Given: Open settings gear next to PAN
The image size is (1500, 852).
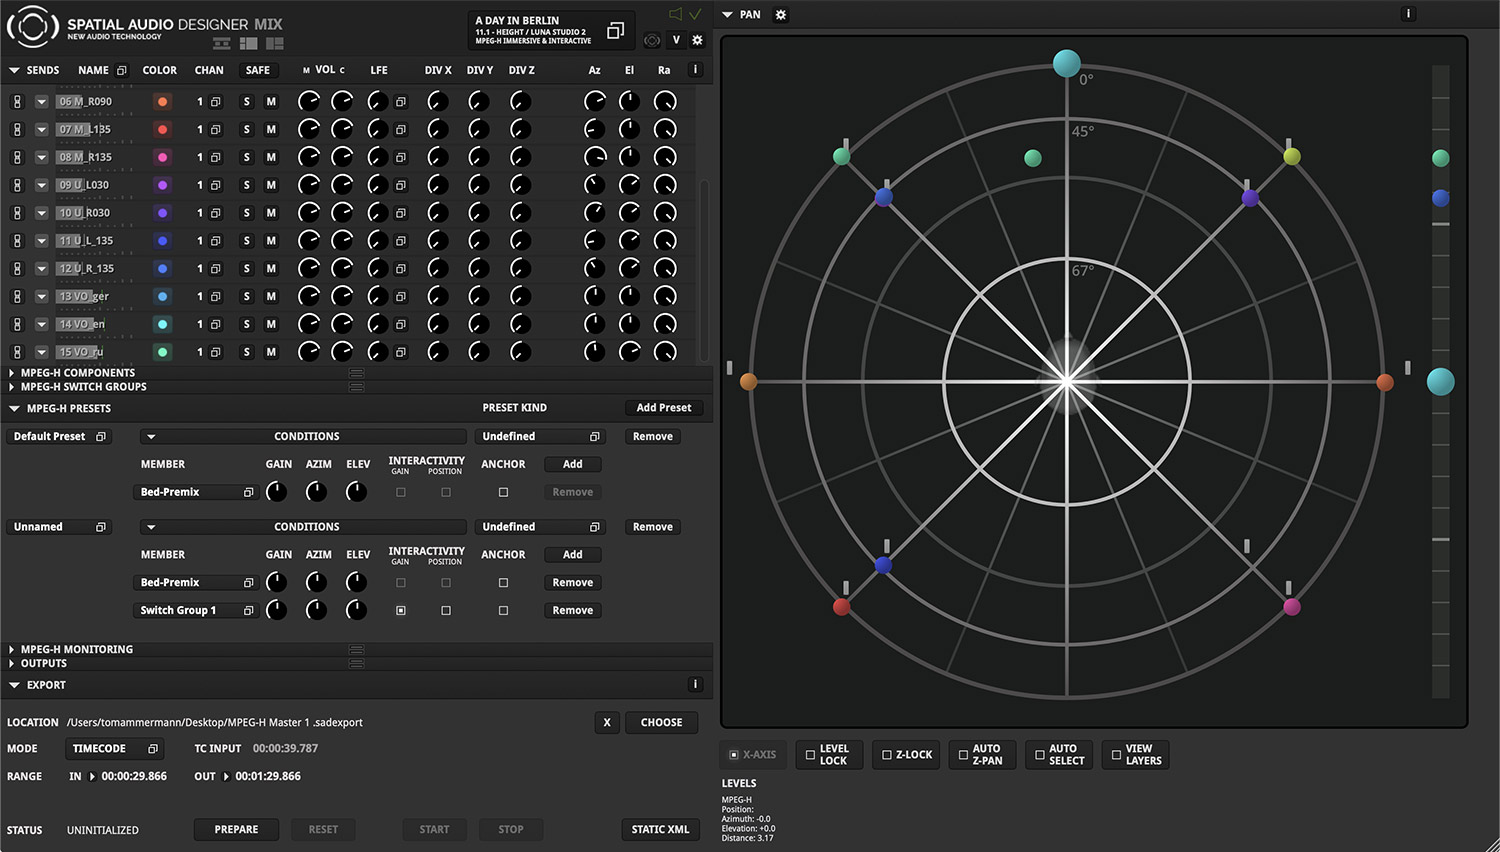Looking at the screenshot, I should tap(781, 15).
